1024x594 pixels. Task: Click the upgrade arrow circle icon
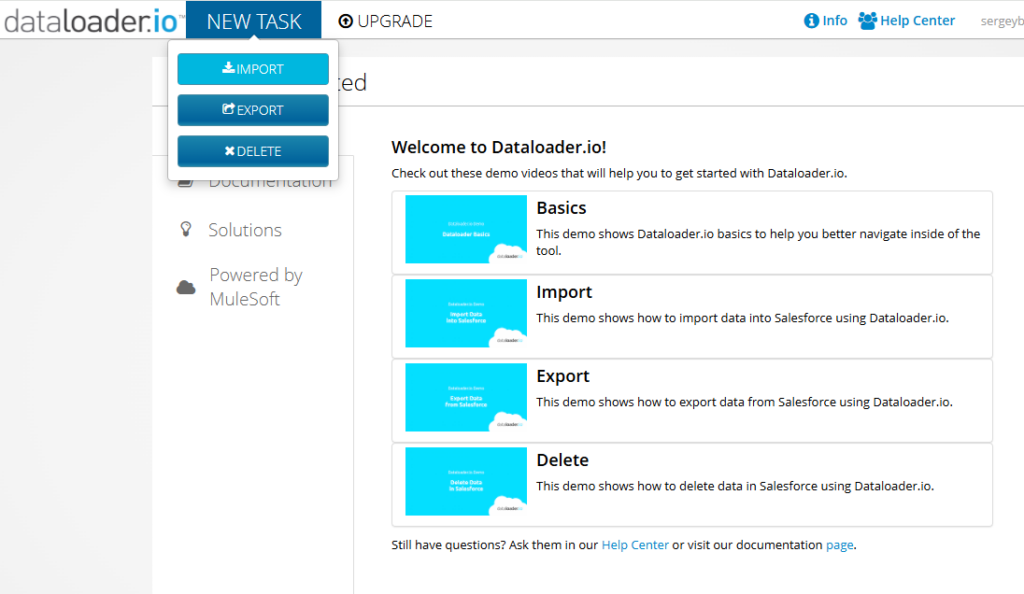345,22
